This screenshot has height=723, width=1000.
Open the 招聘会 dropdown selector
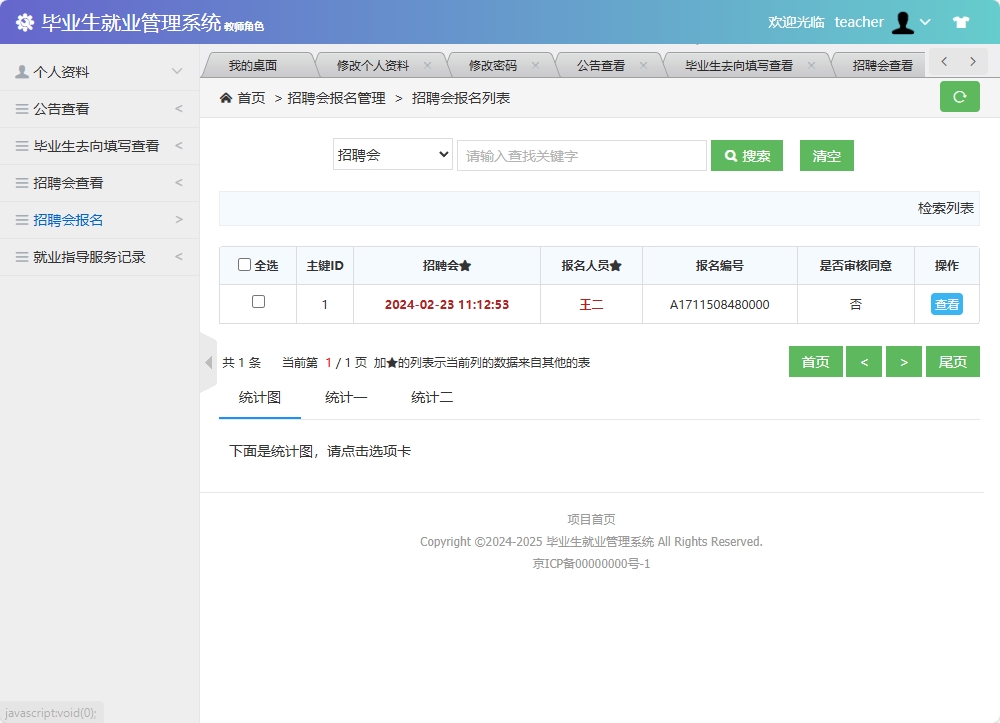392,155
